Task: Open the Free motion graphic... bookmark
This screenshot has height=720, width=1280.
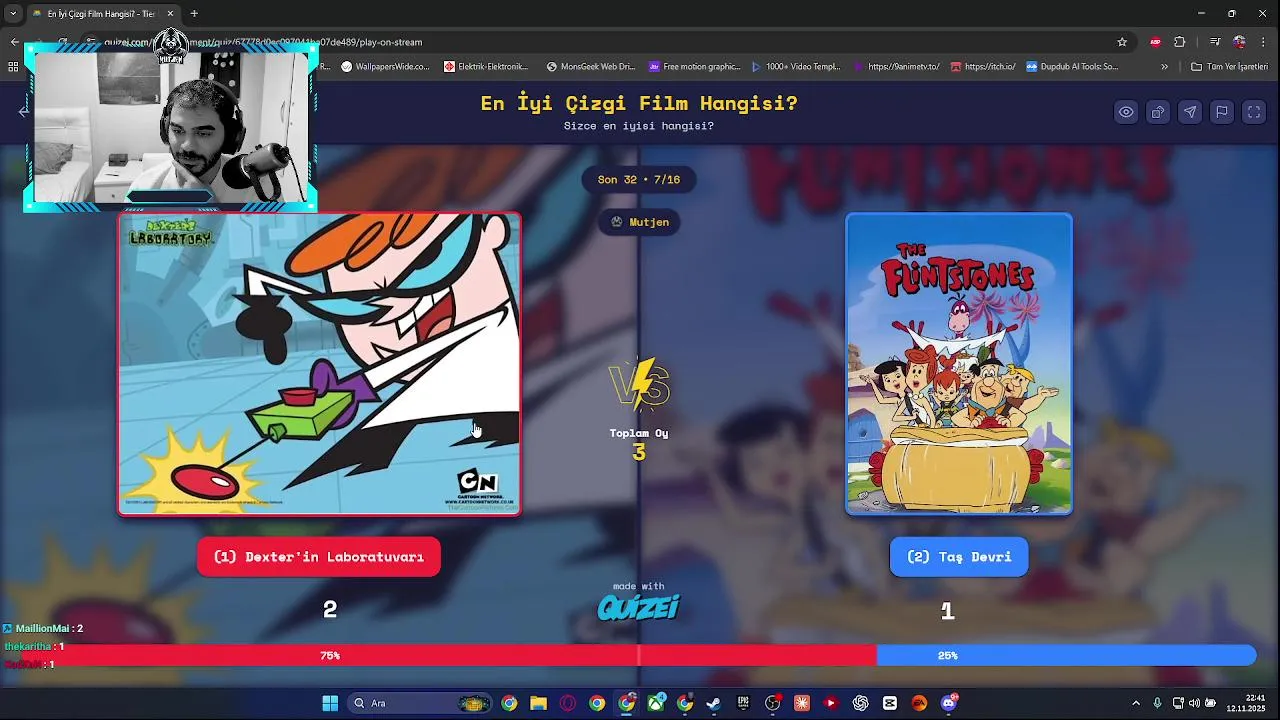Action: click(695, 67)
